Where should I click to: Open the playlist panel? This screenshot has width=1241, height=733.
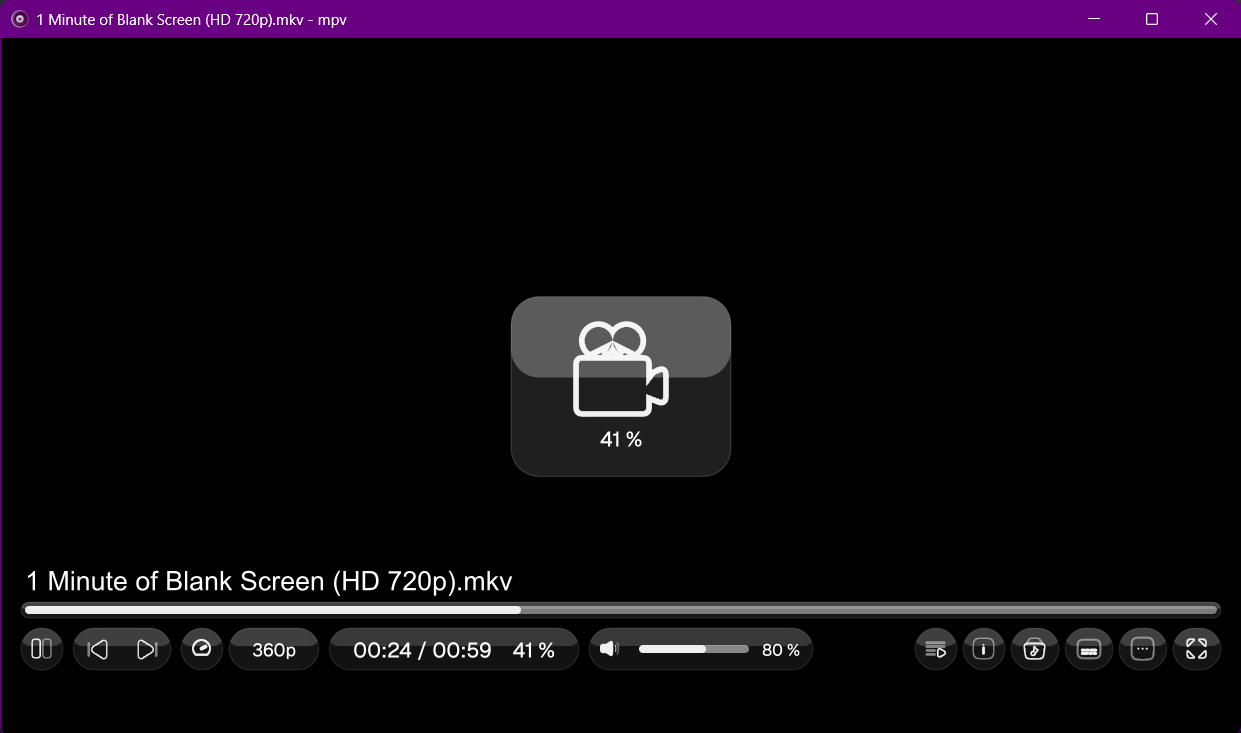click(936, 649)
